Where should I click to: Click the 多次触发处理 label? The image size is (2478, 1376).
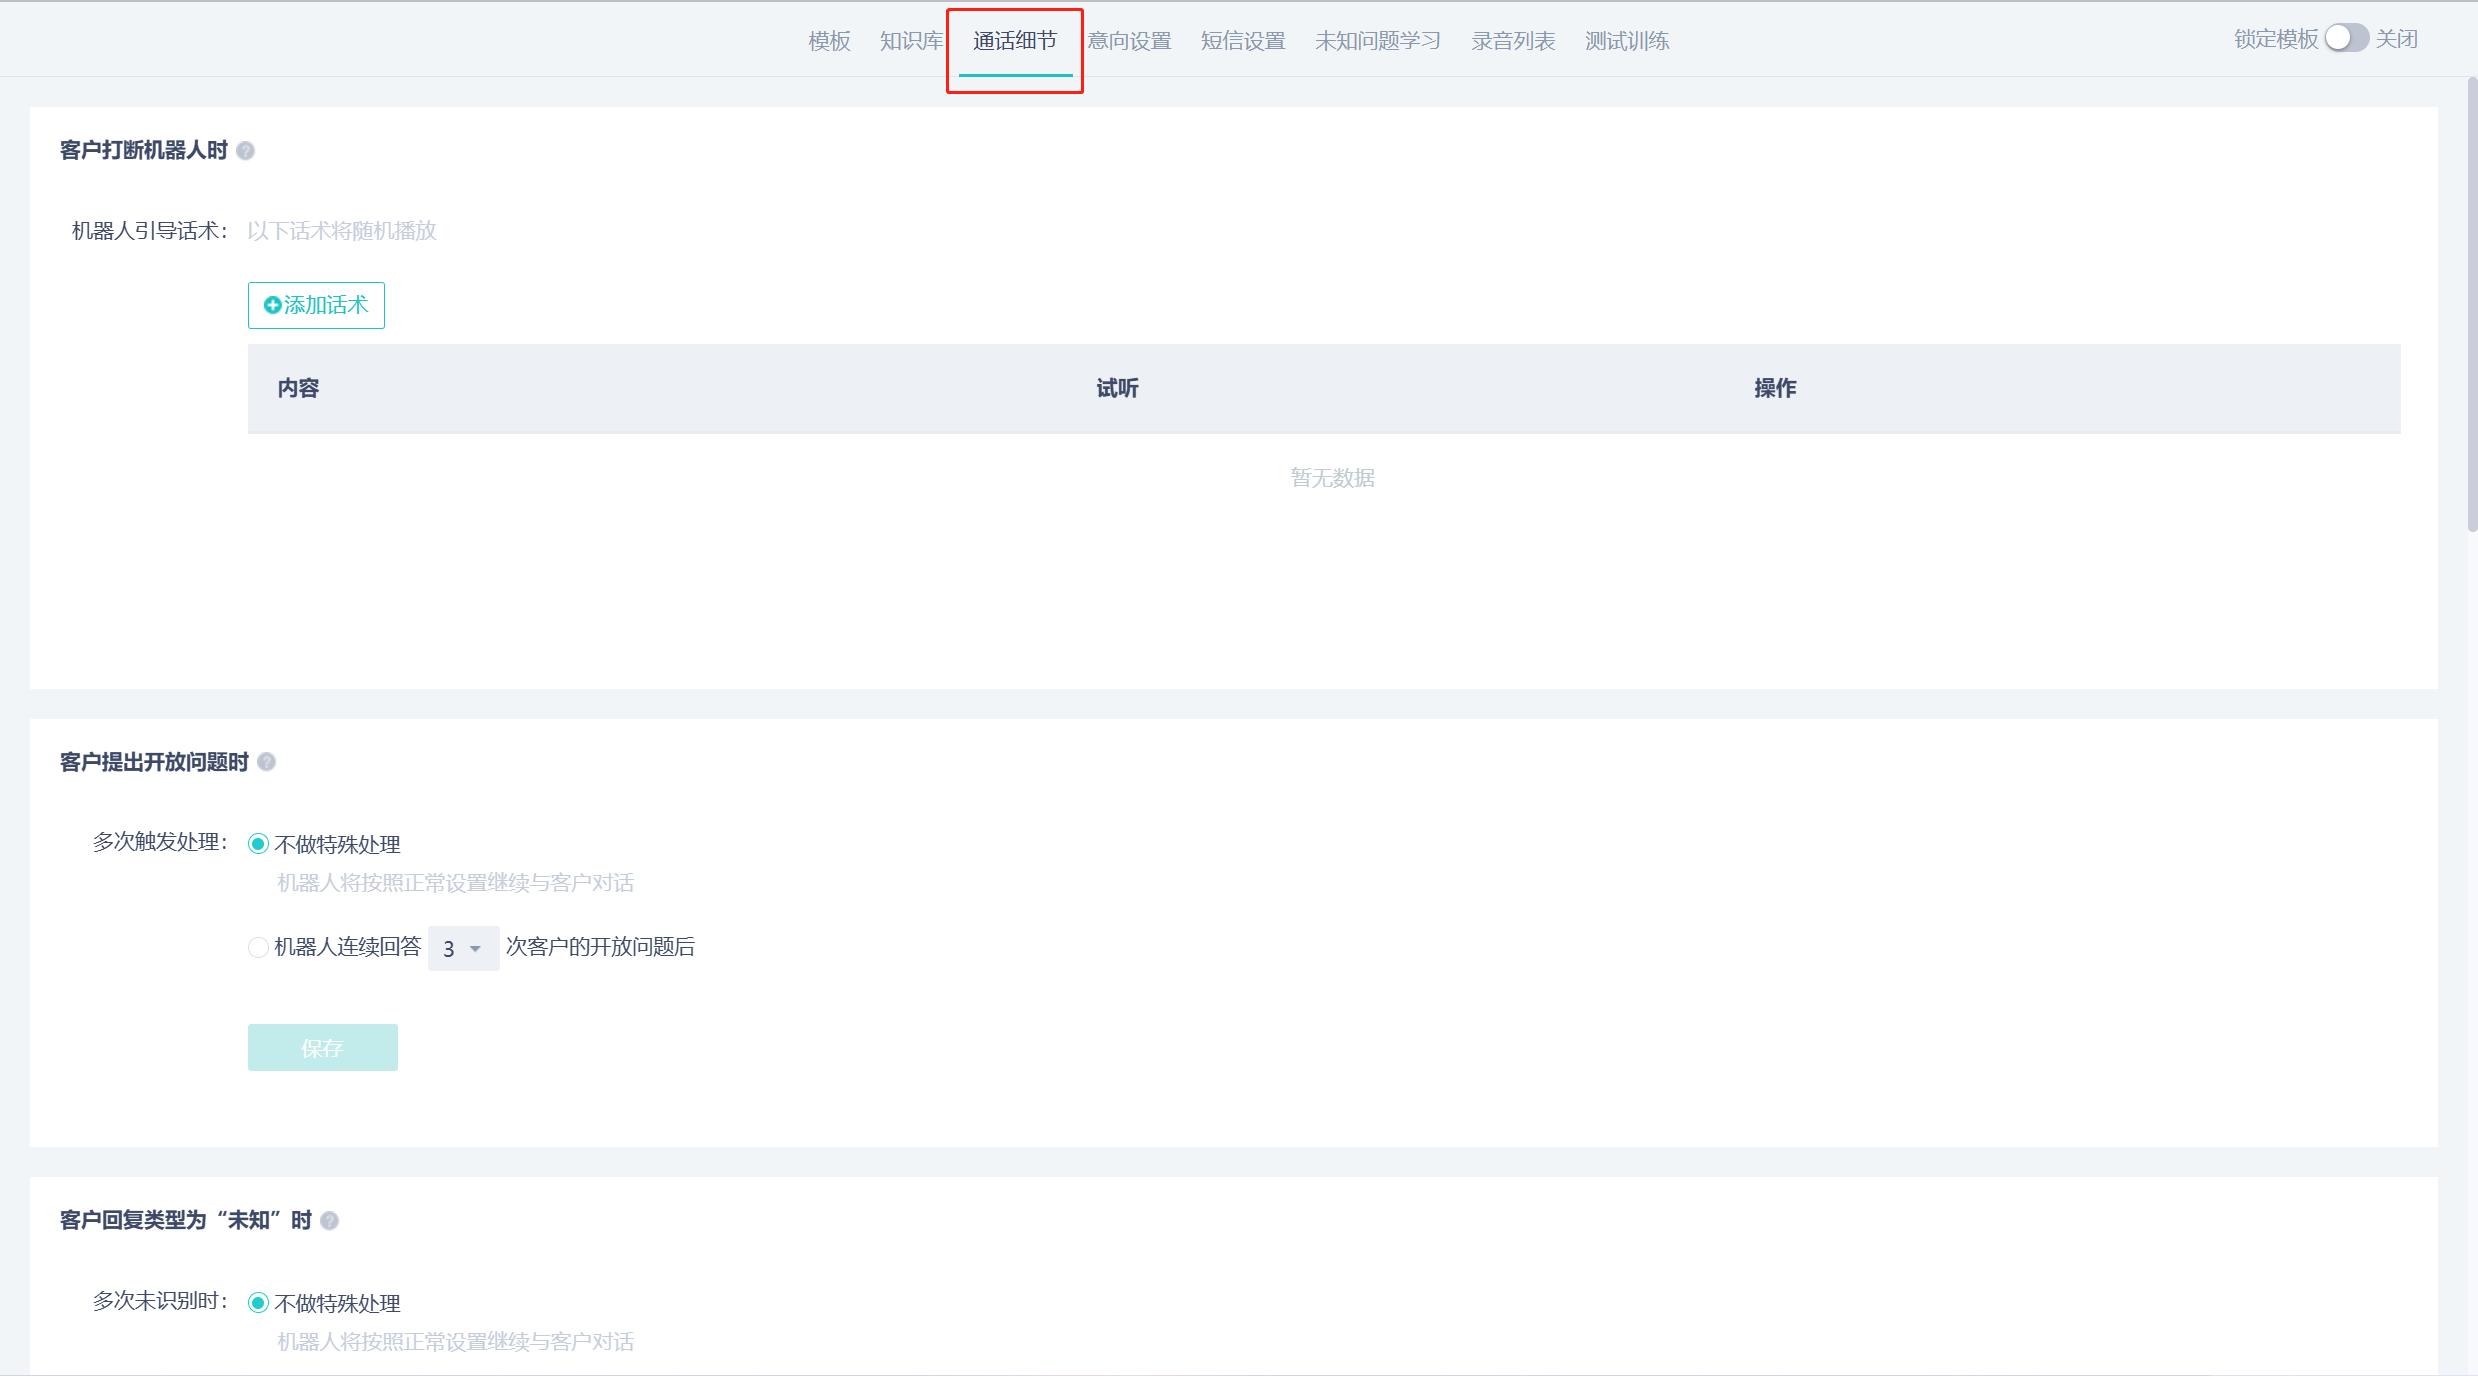160,842
